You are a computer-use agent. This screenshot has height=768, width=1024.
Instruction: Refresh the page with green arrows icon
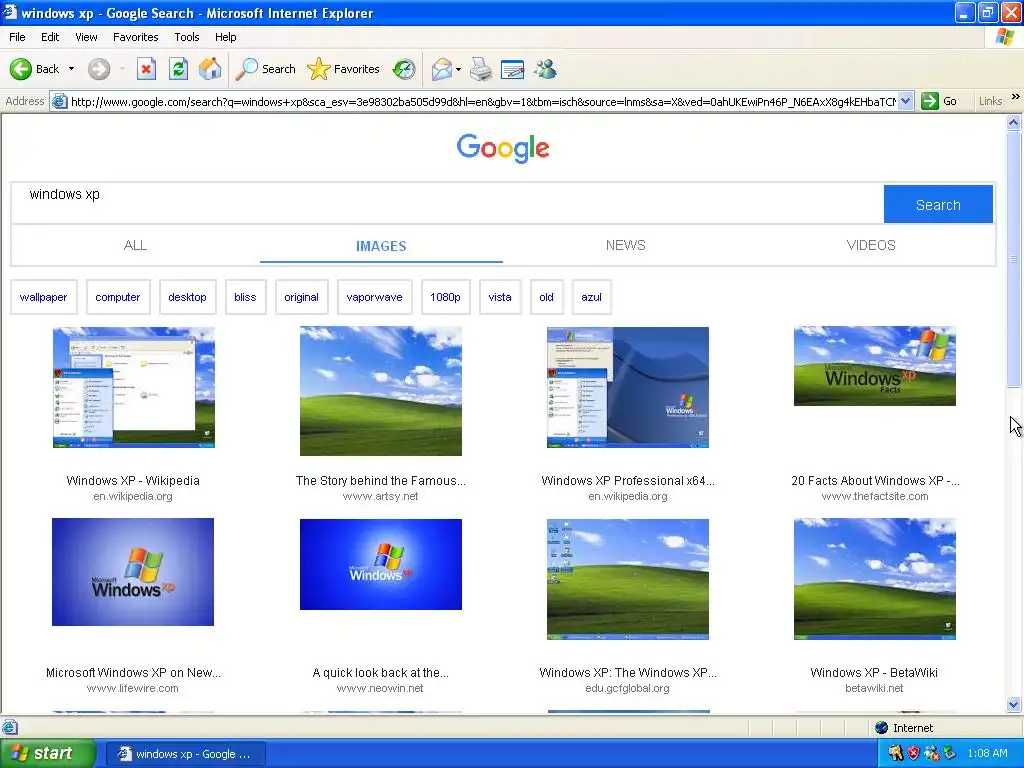click(178, 69)
